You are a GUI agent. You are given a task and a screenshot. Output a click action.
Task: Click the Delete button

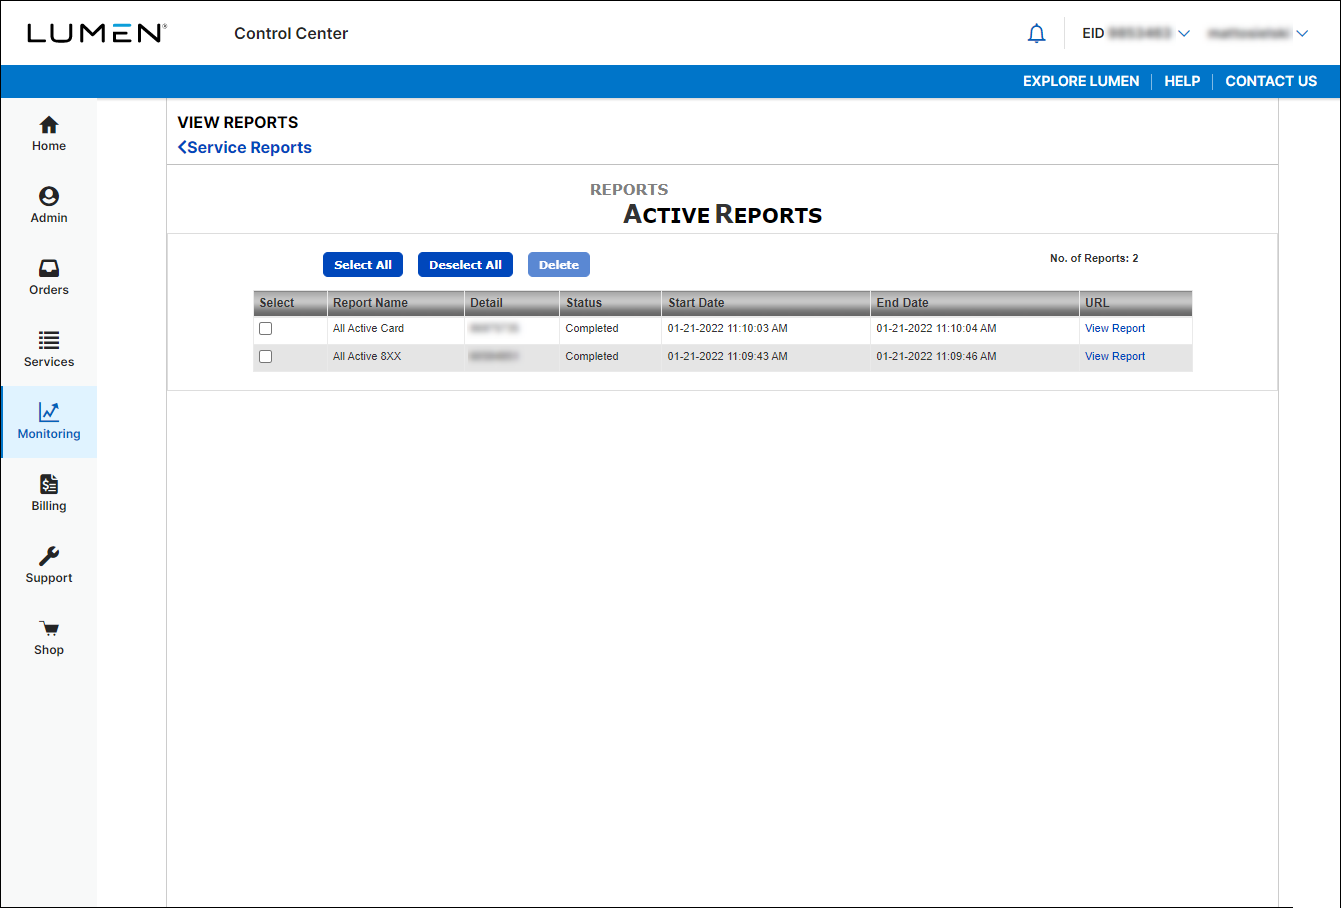pyautogui.click(x=559, y=265)
